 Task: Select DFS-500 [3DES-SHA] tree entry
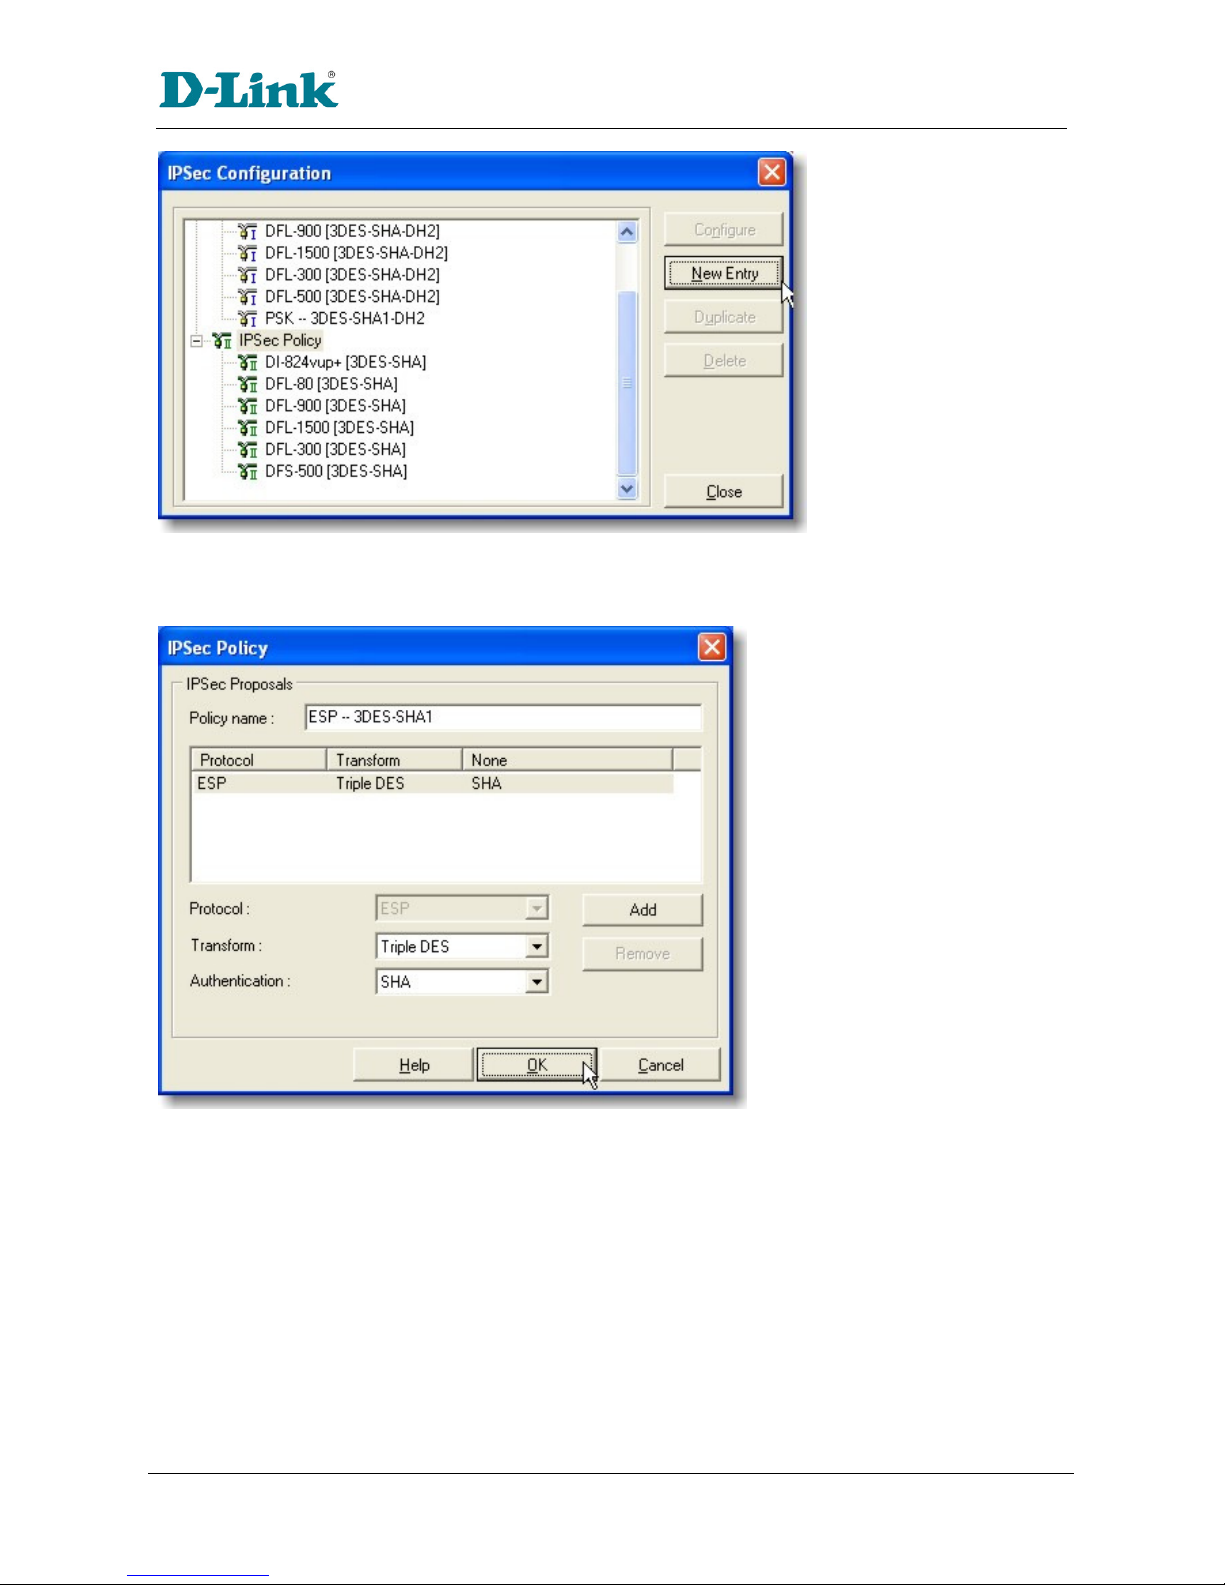pos(336,472)
